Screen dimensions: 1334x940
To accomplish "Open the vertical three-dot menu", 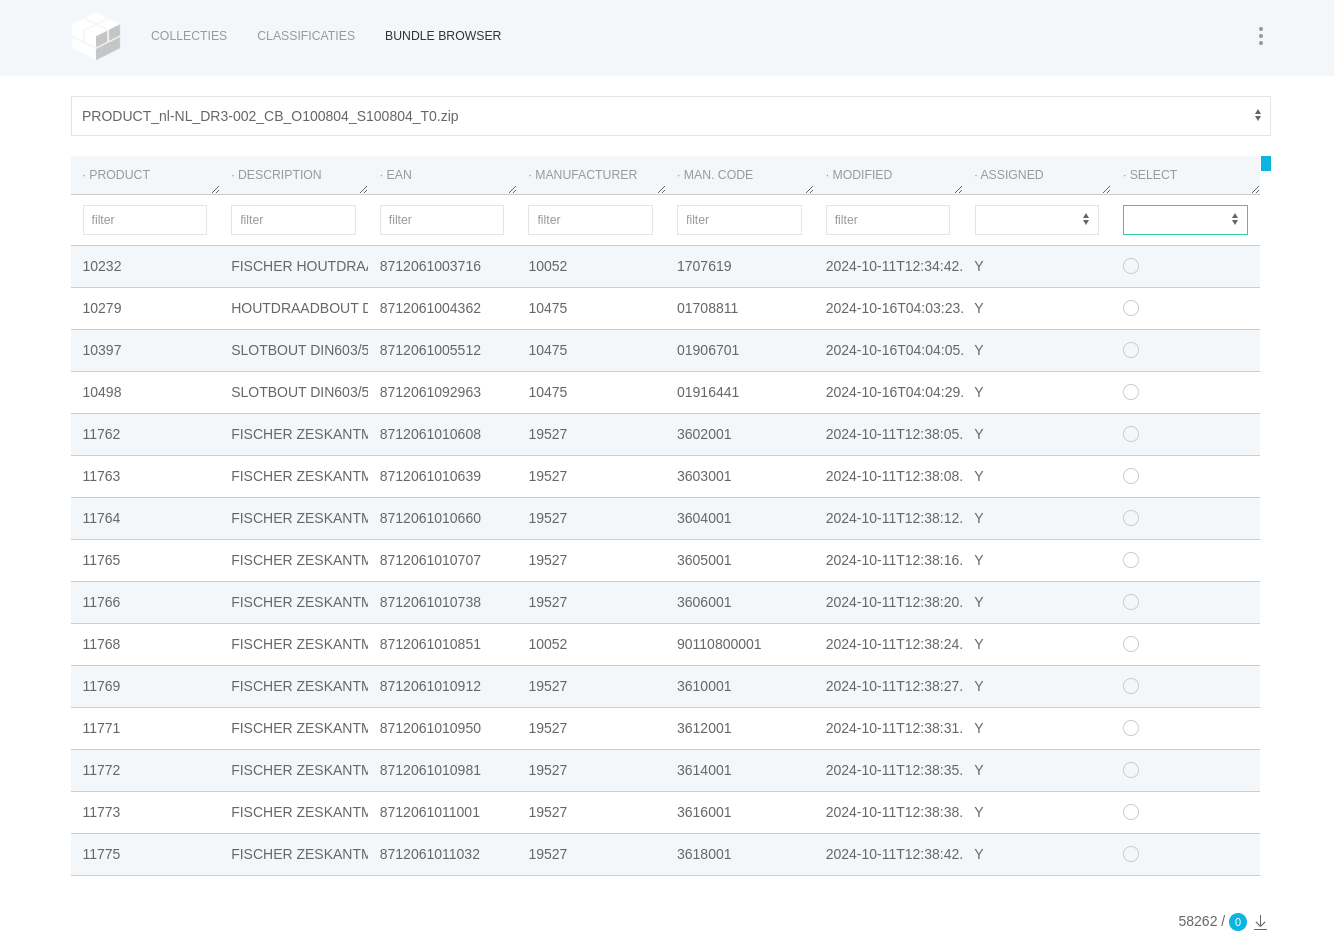I will [x=1261, y=36].
